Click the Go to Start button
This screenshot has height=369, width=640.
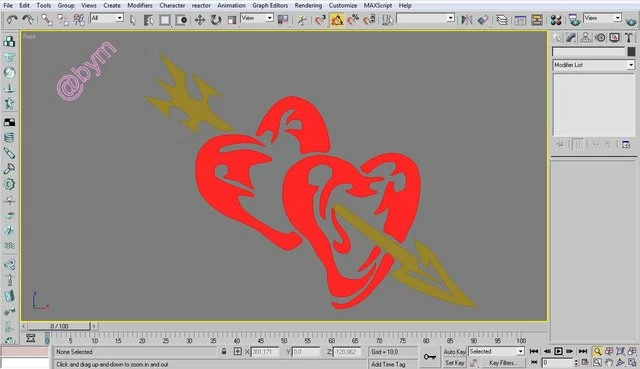pos(533,351)
